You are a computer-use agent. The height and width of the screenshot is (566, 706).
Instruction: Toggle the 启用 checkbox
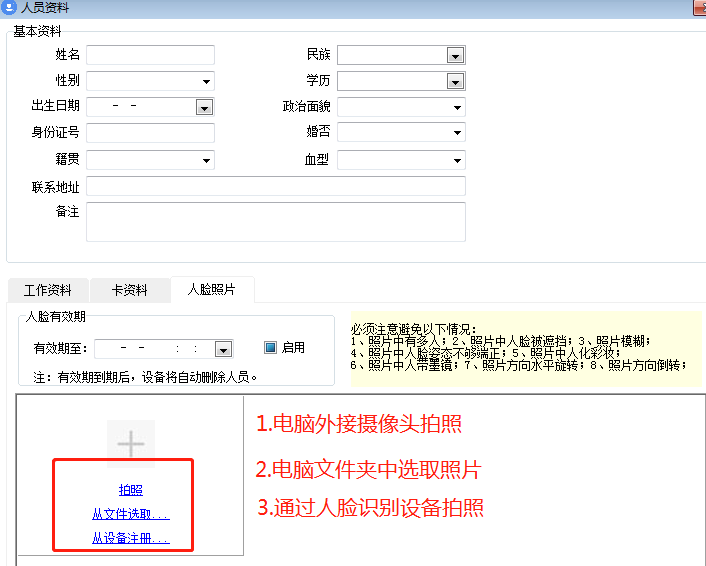click(270, 347)
